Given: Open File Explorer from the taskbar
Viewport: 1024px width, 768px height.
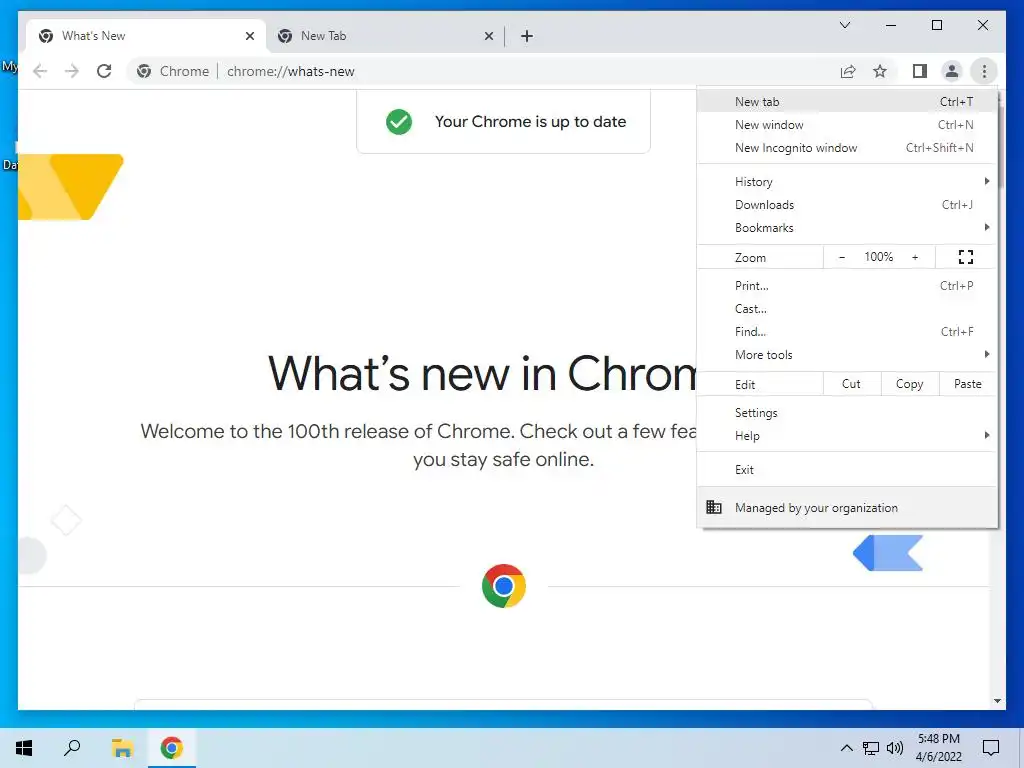Looking at the screenshot, I should point(122,748).
